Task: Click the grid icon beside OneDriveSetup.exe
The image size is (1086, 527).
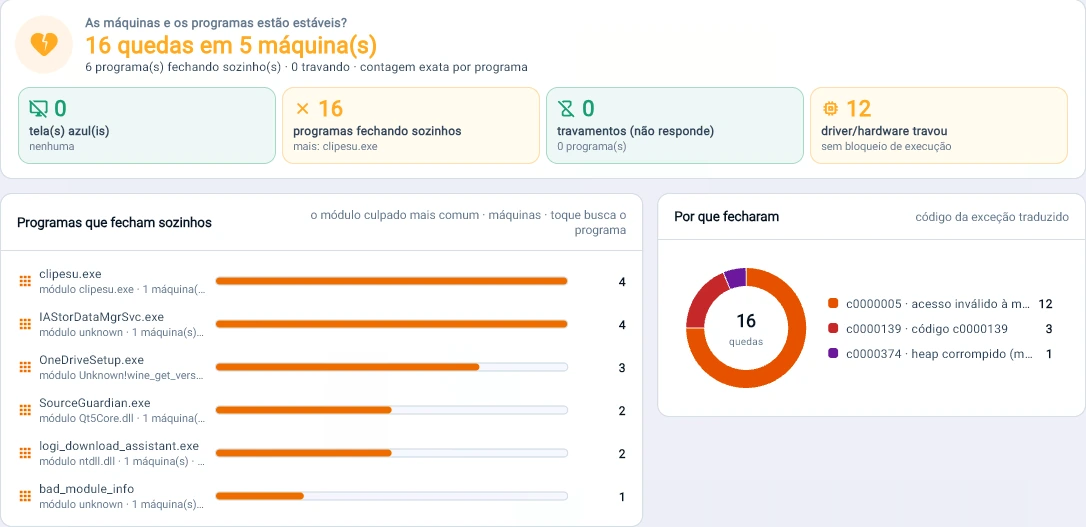Action: click(25, 367)
